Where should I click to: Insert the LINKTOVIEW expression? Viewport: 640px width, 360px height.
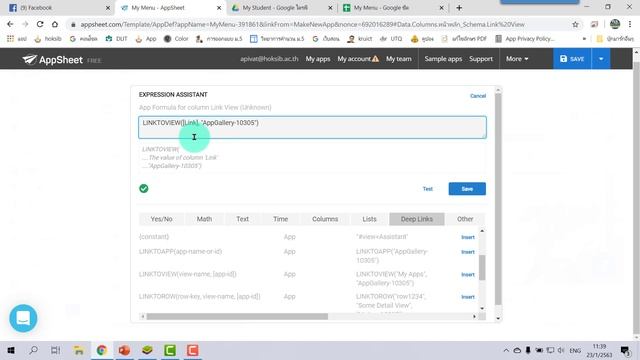point(468,275)
